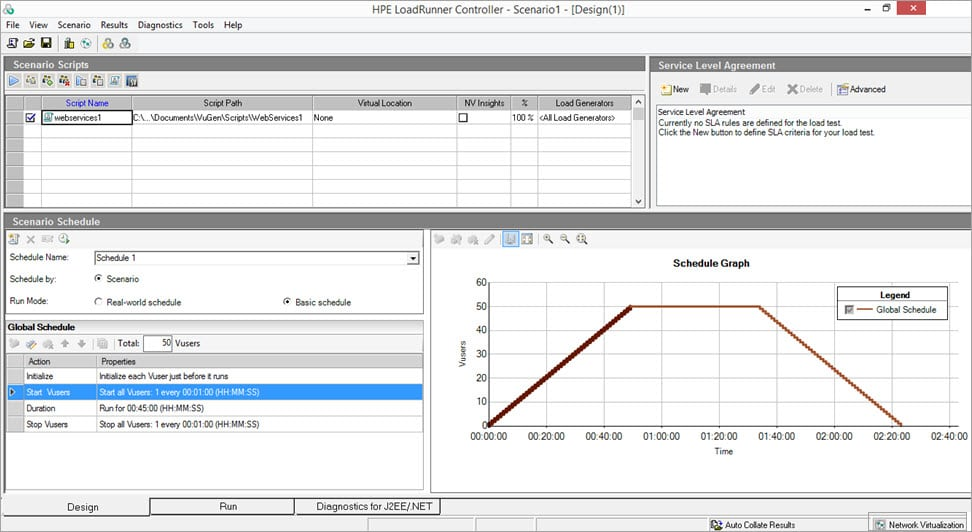Open the Diagnostics menu

[160, 25]
